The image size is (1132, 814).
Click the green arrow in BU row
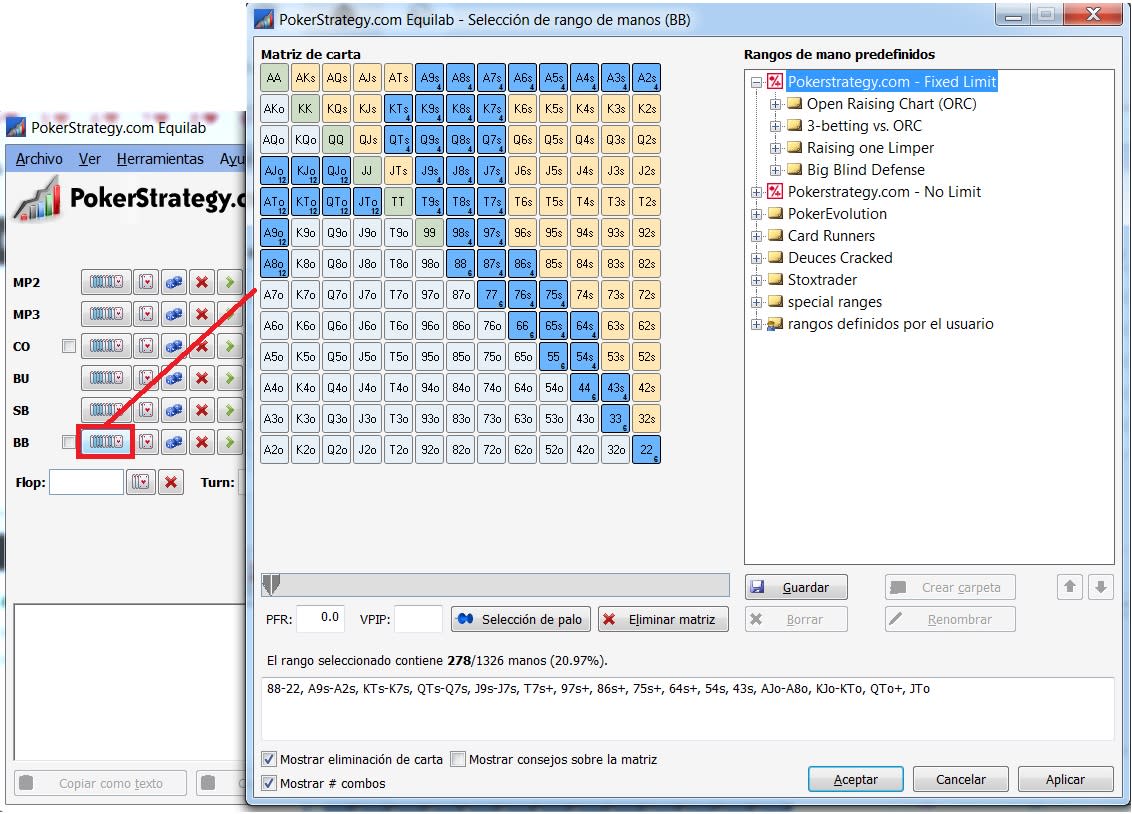[230, 377]
